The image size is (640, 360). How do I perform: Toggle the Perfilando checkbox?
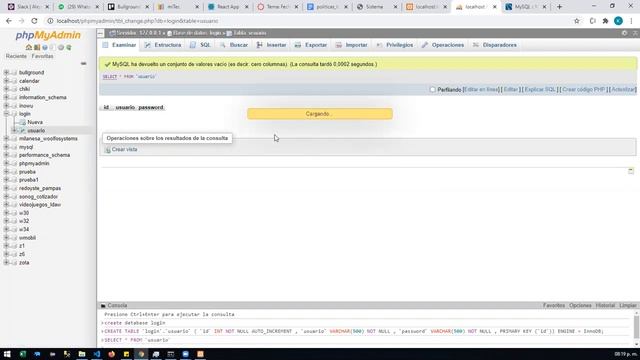432,89
